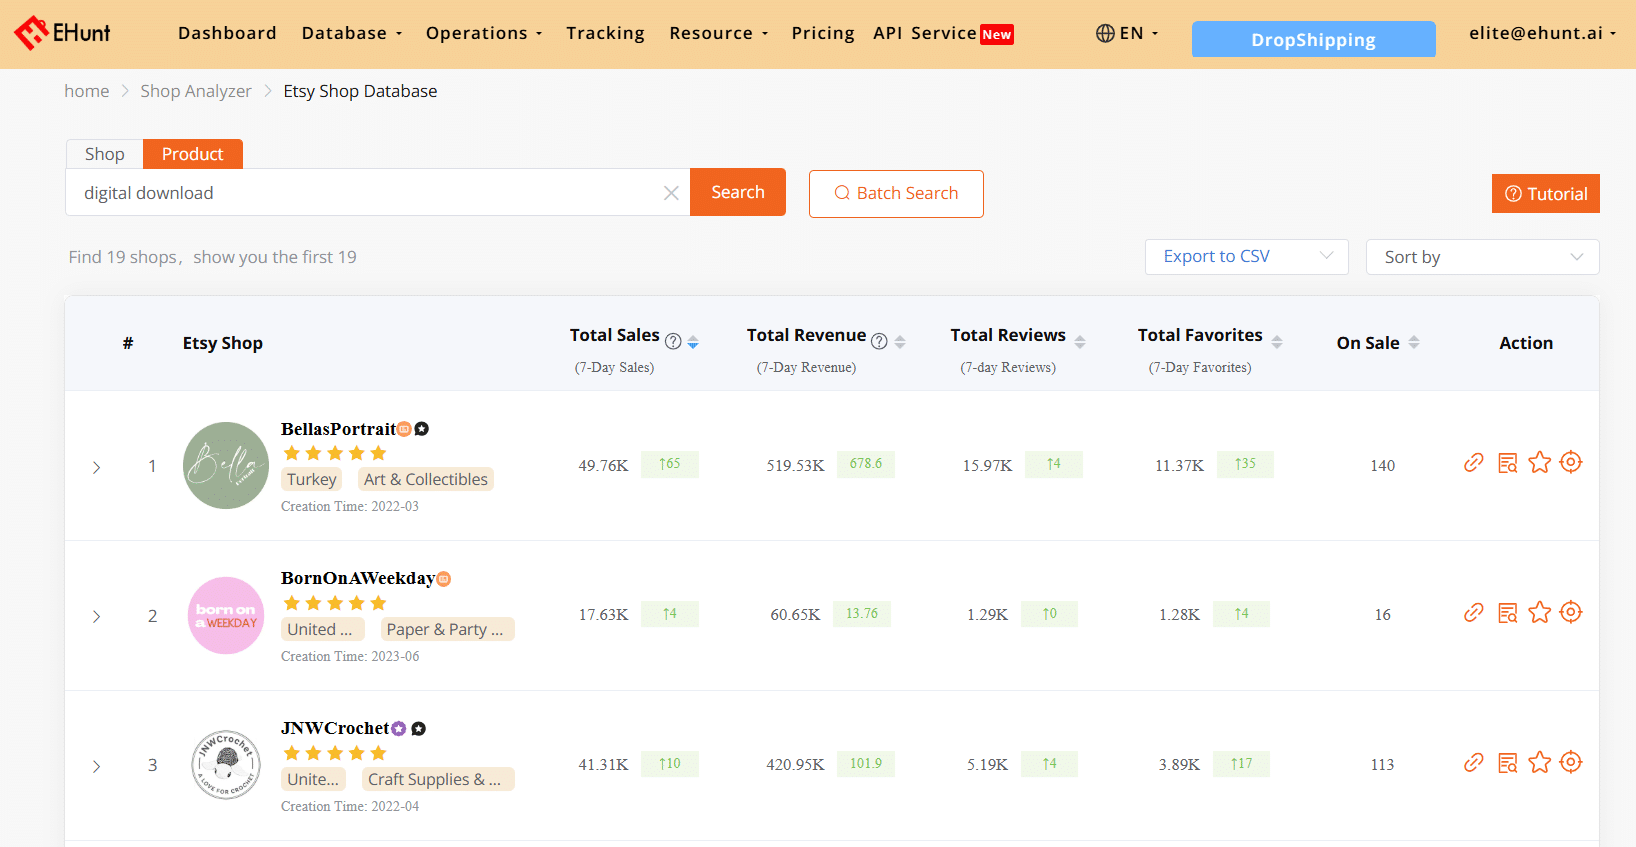Sort by On Sale arrows
Viewport: 1636px width, 847px height.
[1414, 342]
